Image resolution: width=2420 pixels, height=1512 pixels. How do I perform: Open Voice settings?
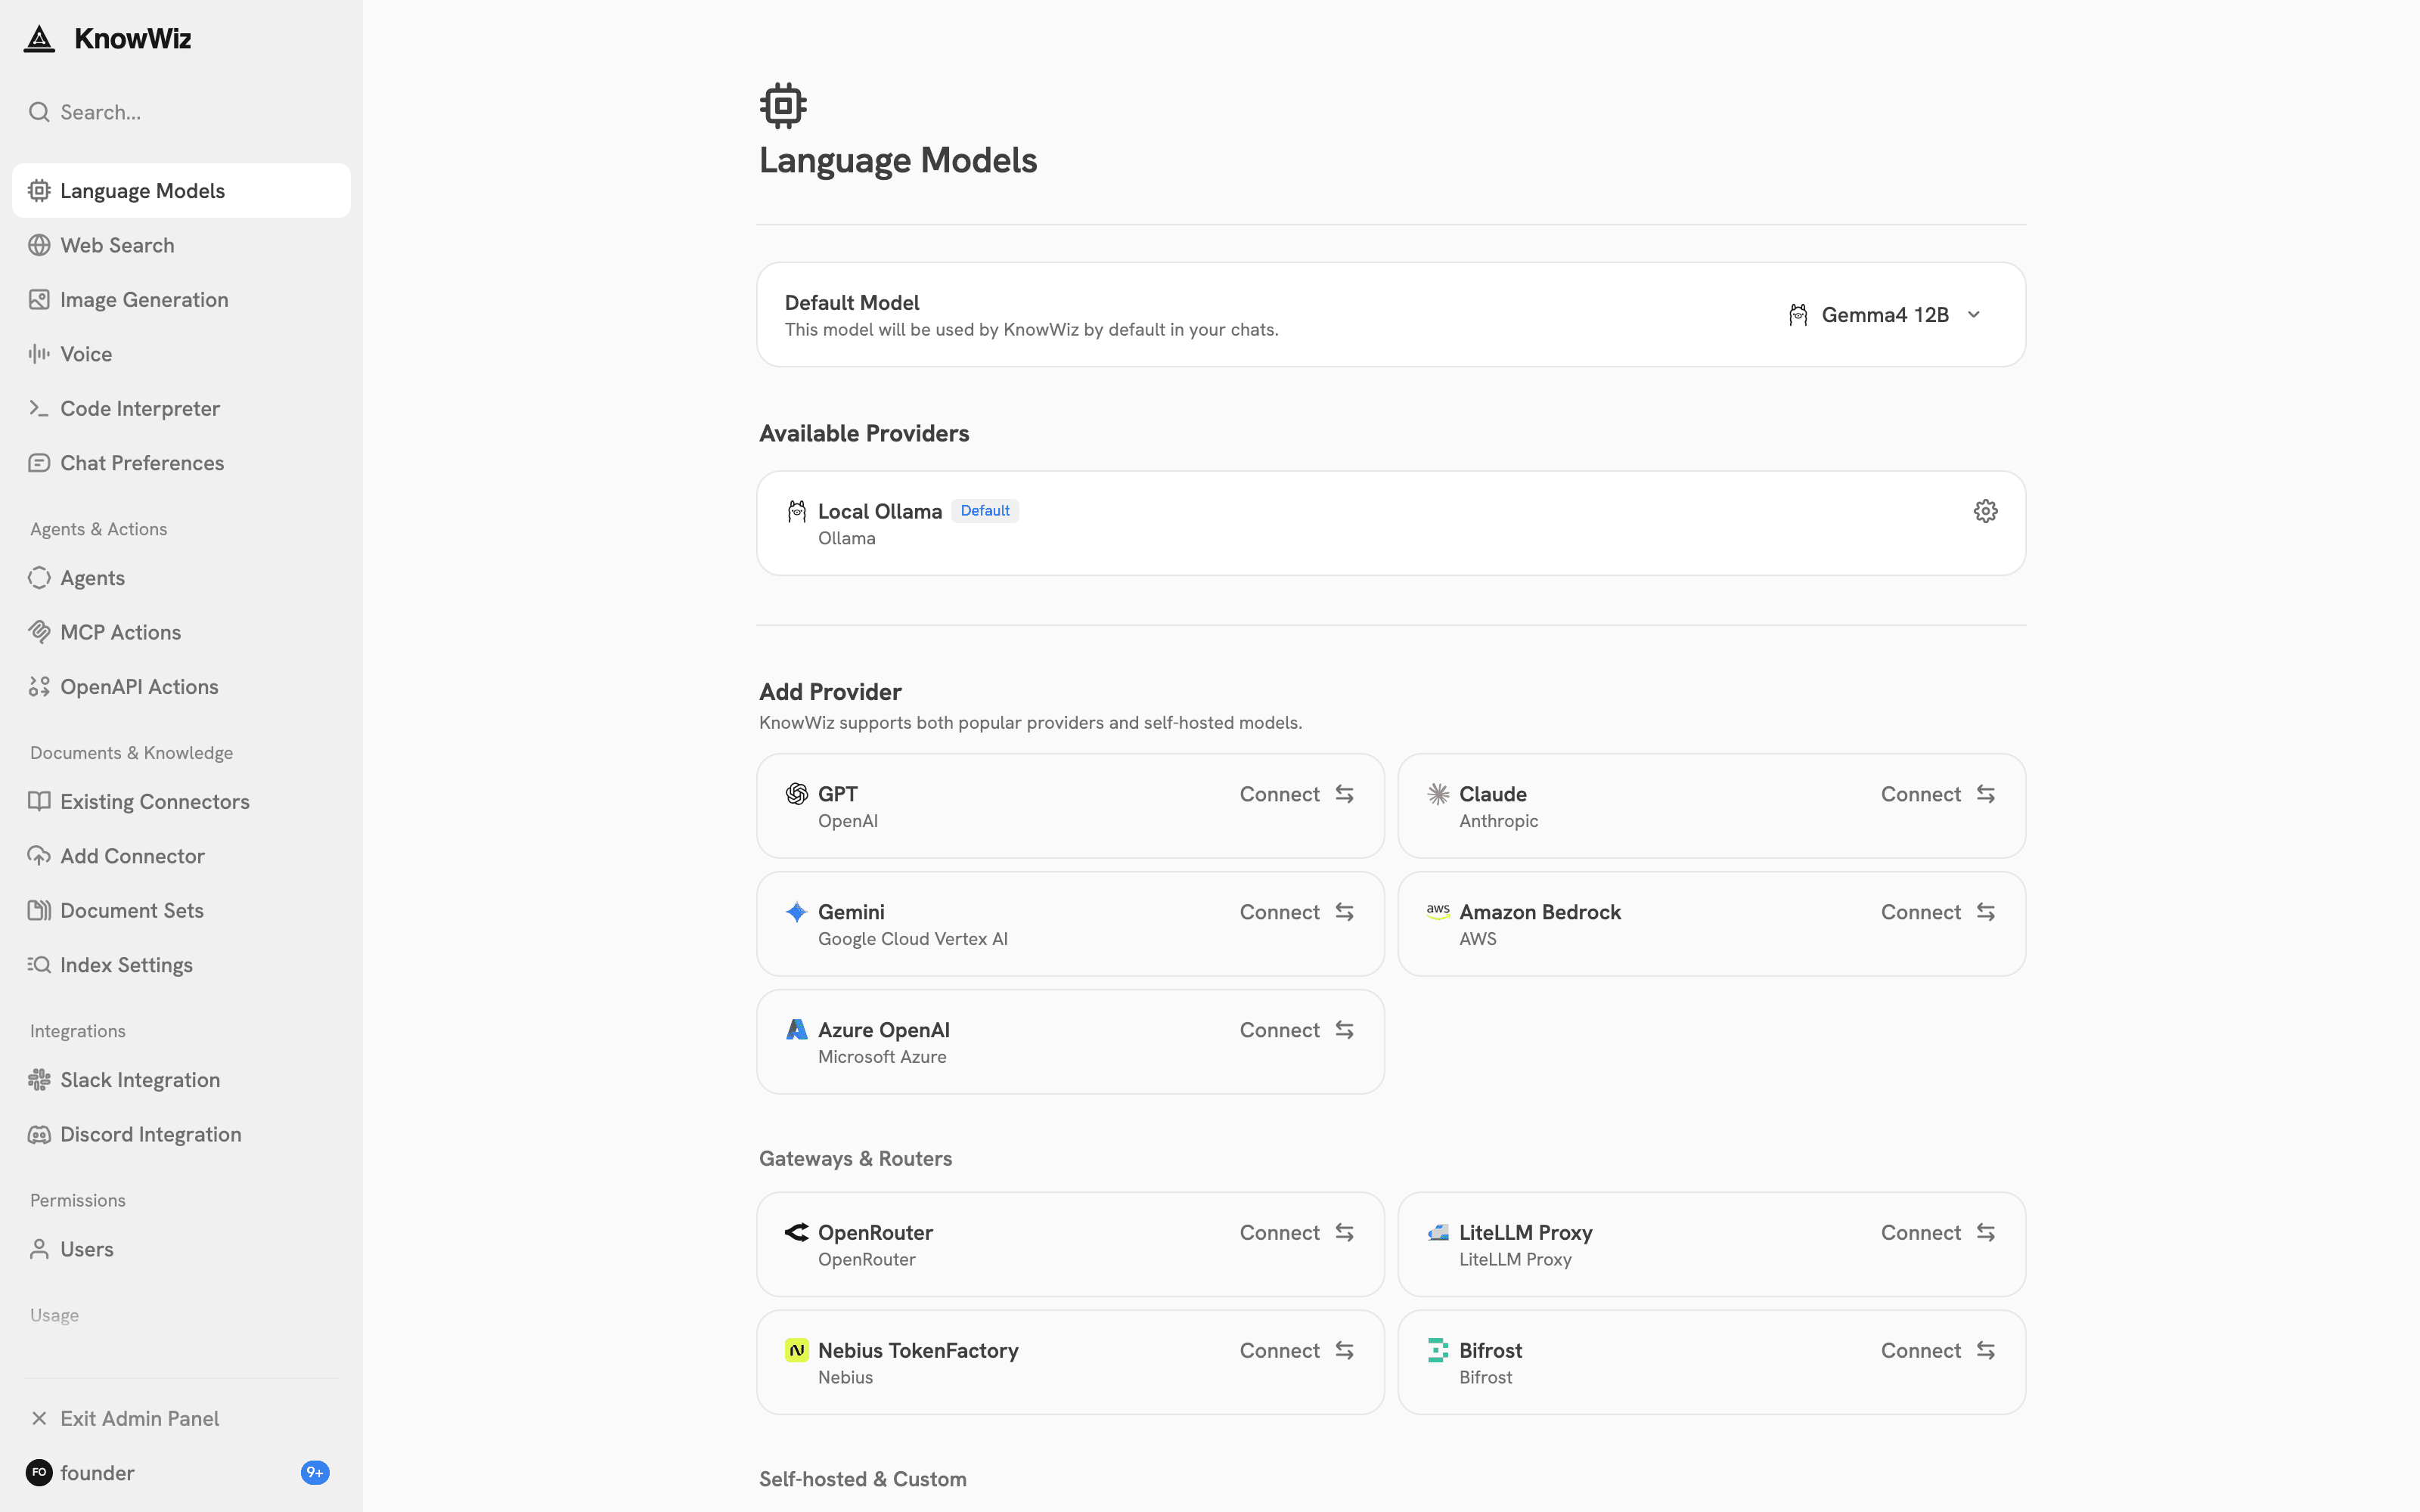point(181,354)
